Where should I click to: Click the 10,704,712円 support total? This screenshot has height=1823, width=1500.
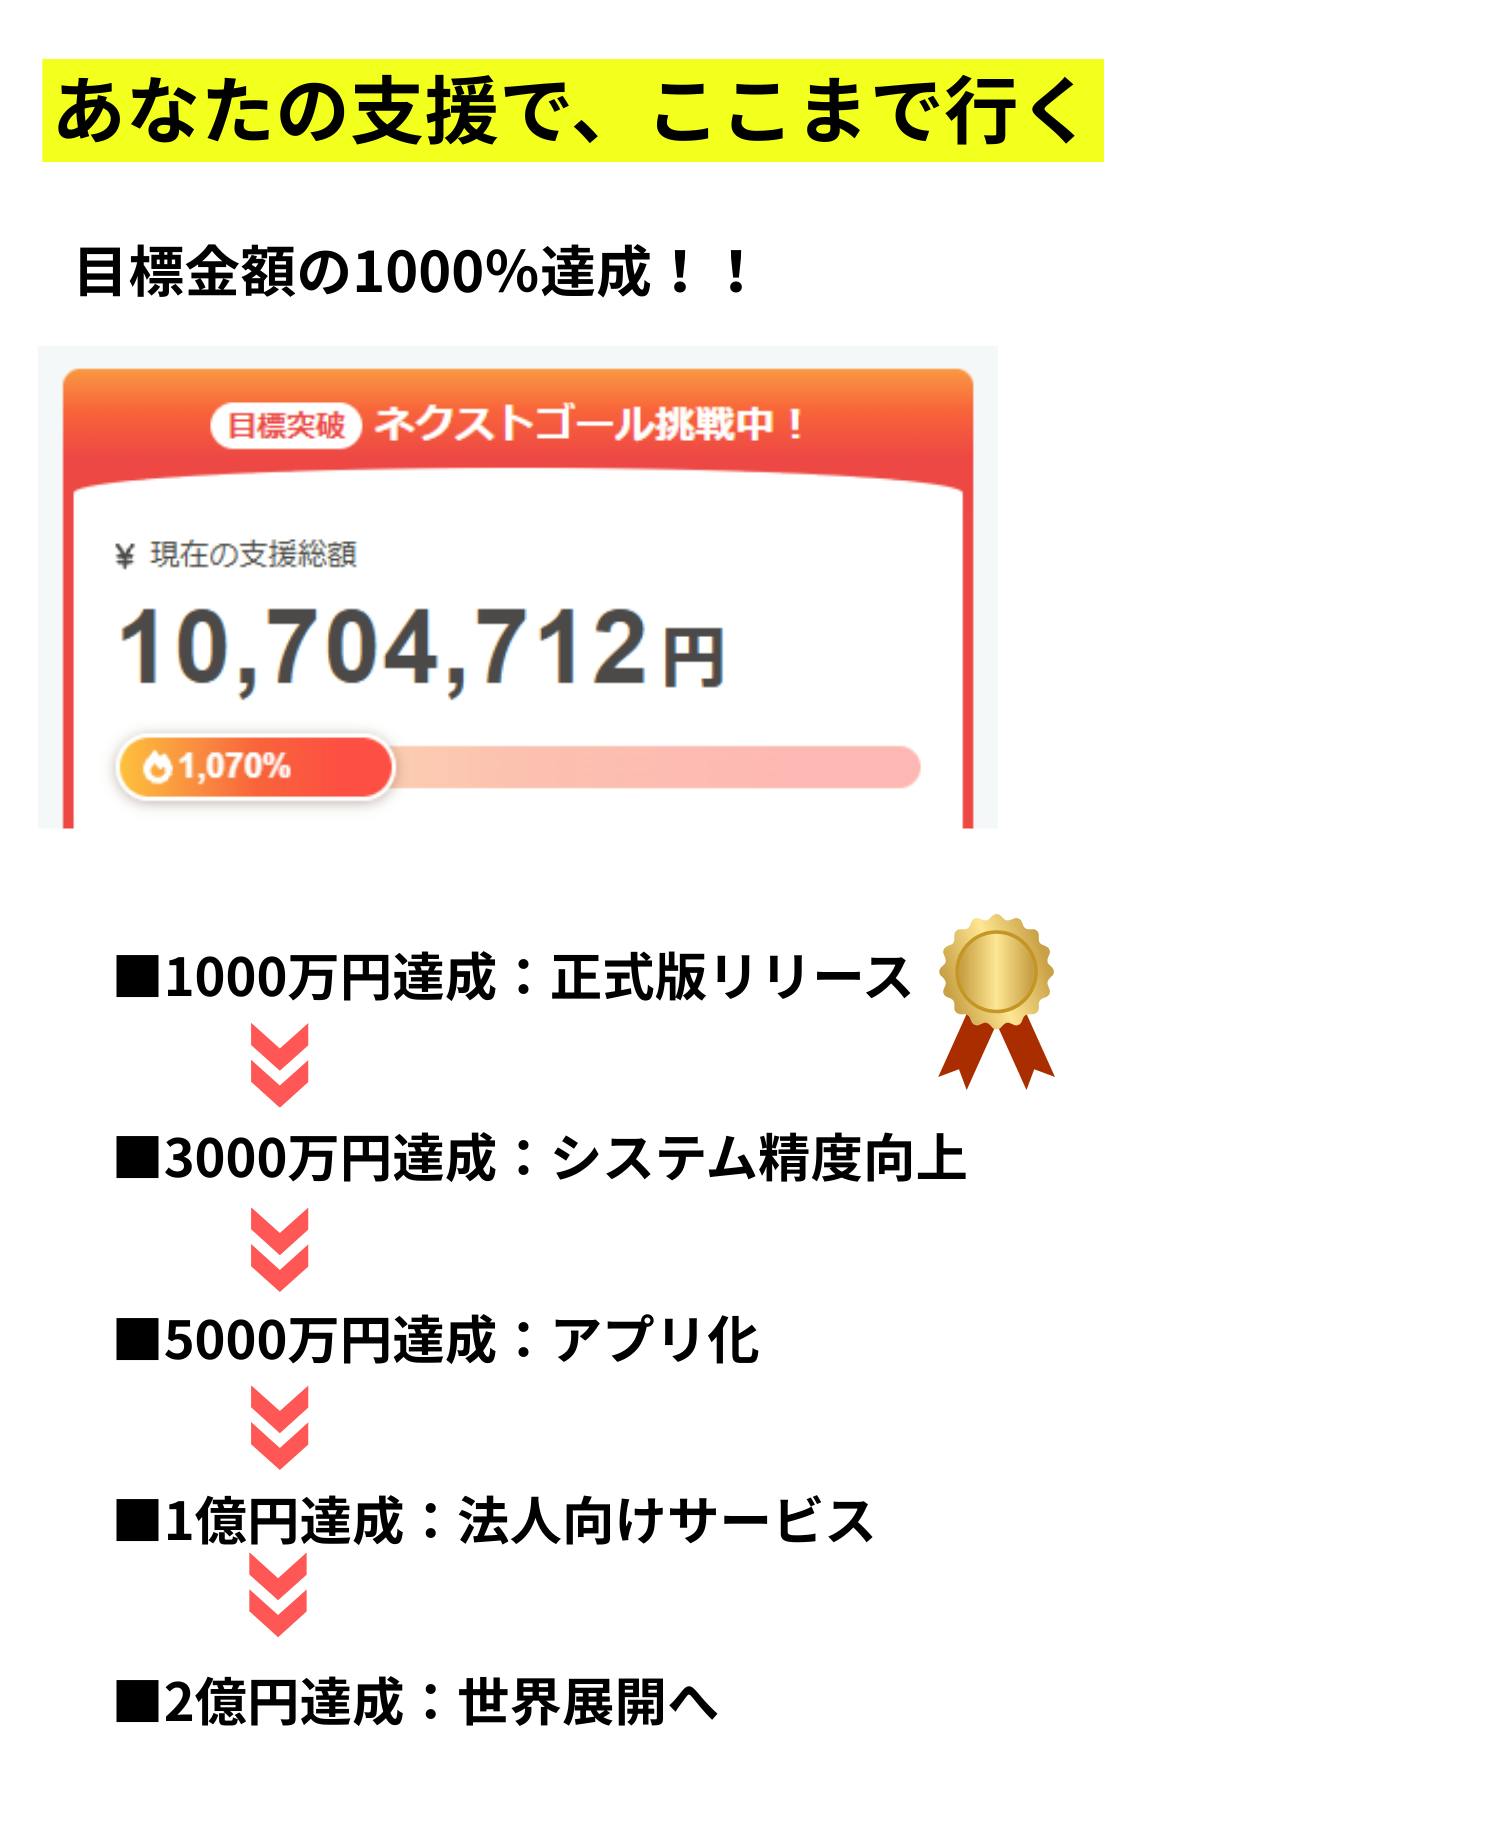point(421,649)
